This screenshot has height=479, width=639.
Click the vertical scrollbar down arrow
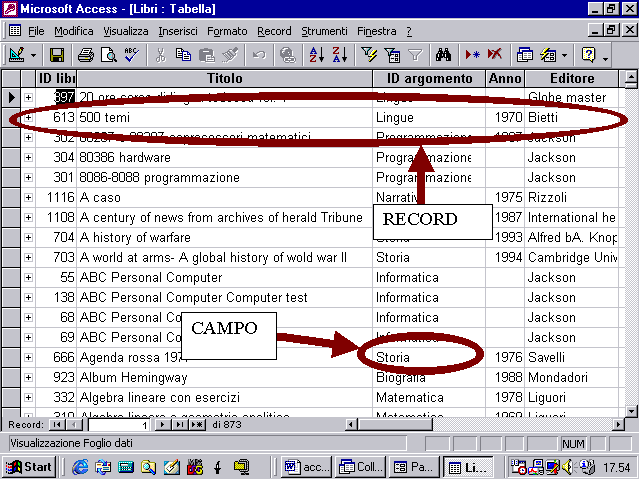[x=631, y=411]
